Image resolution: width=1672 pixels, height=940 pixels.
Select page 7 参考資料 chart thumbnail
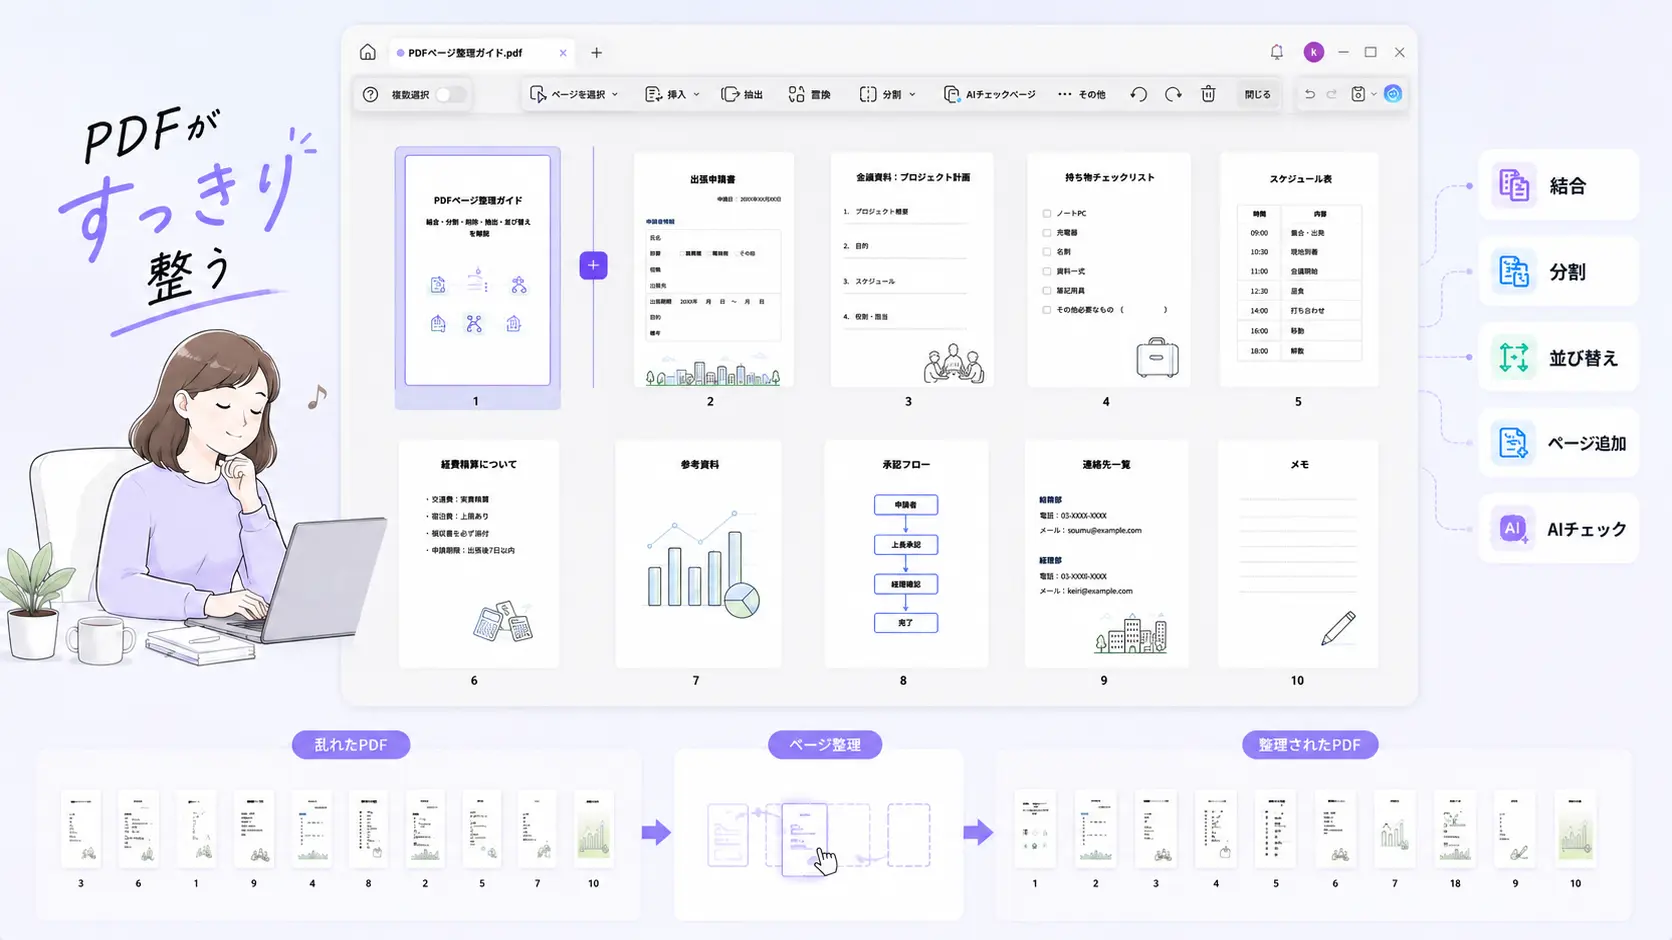(698, 554)
